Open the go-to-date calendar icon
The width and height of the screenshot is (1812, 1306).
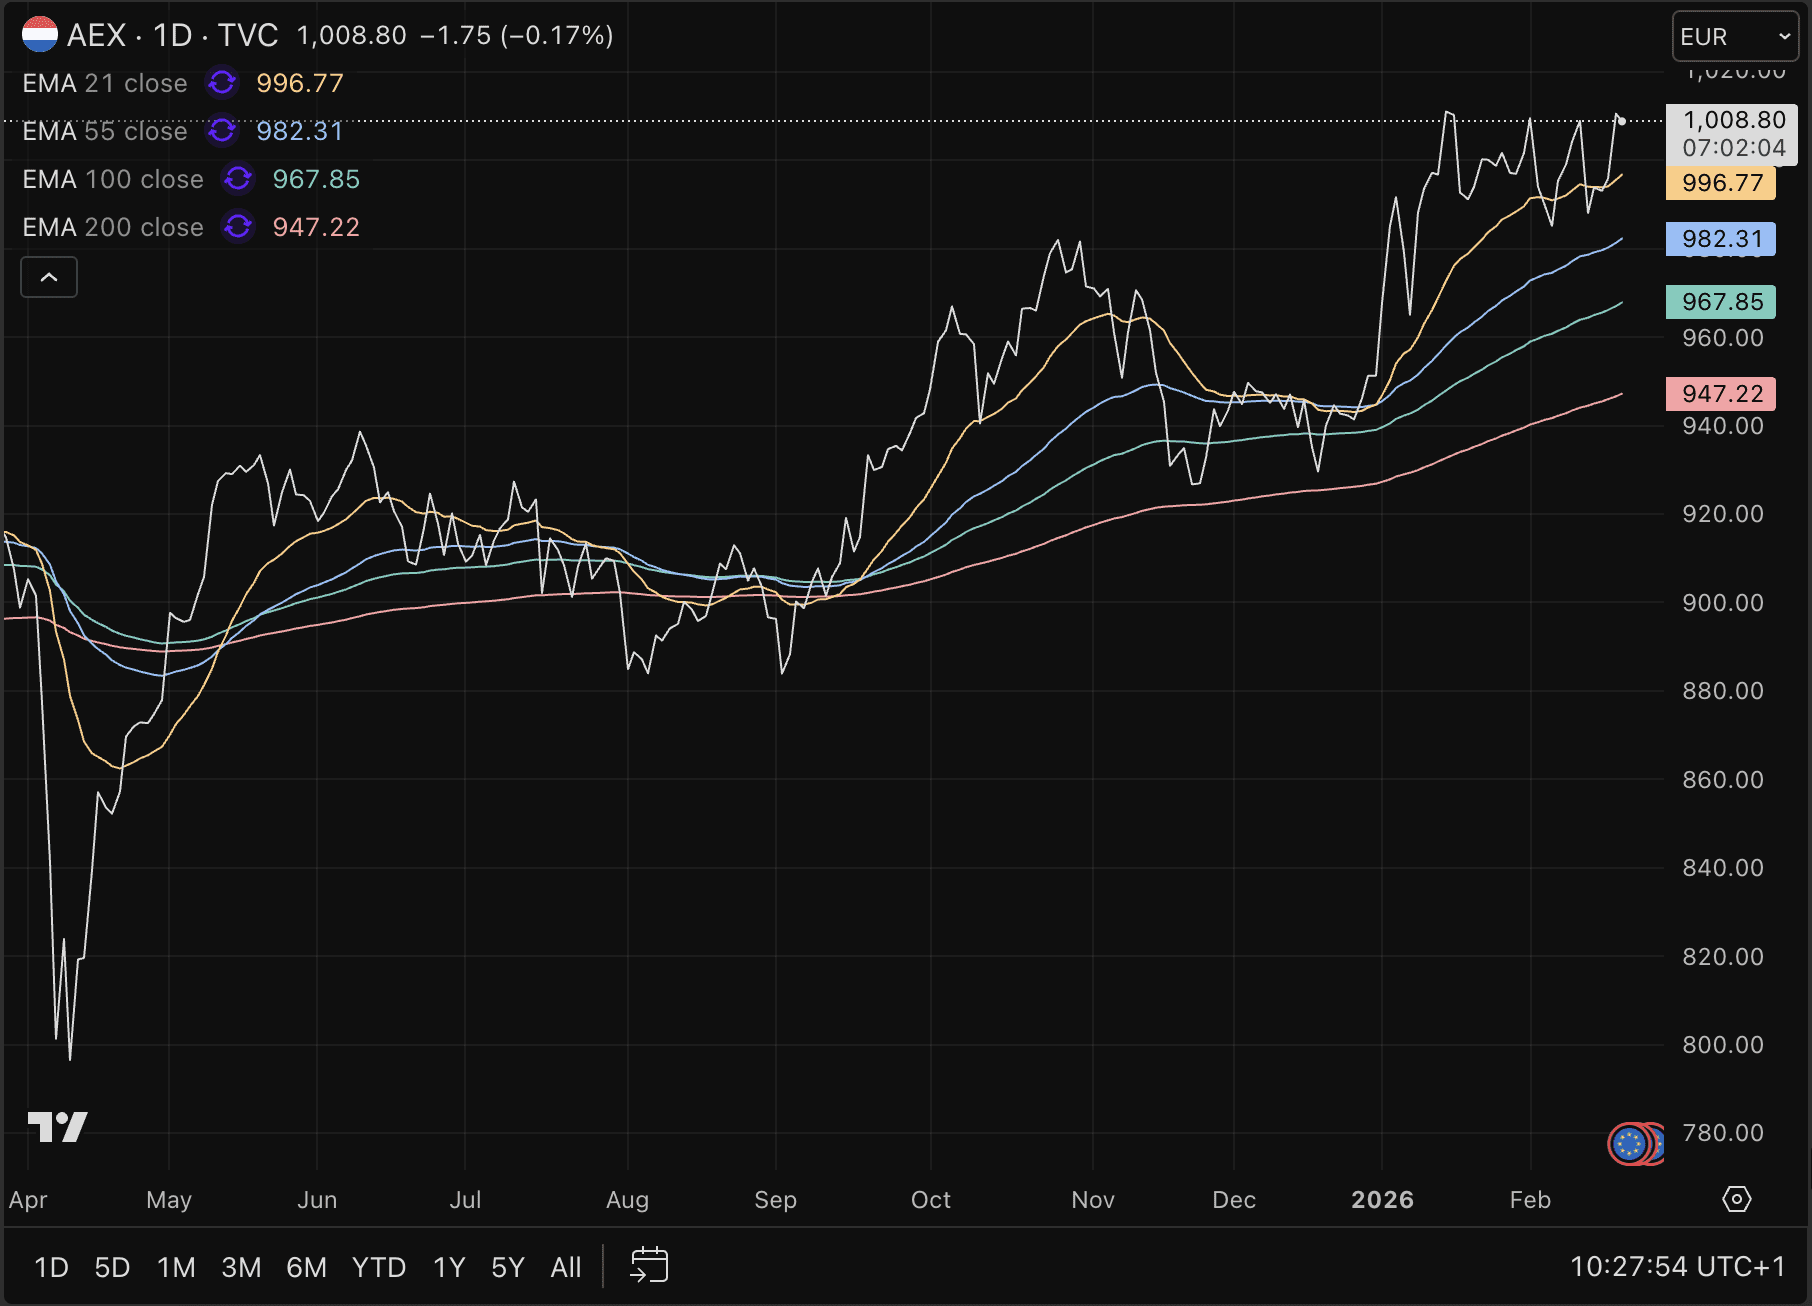(x=649, y=1266)
